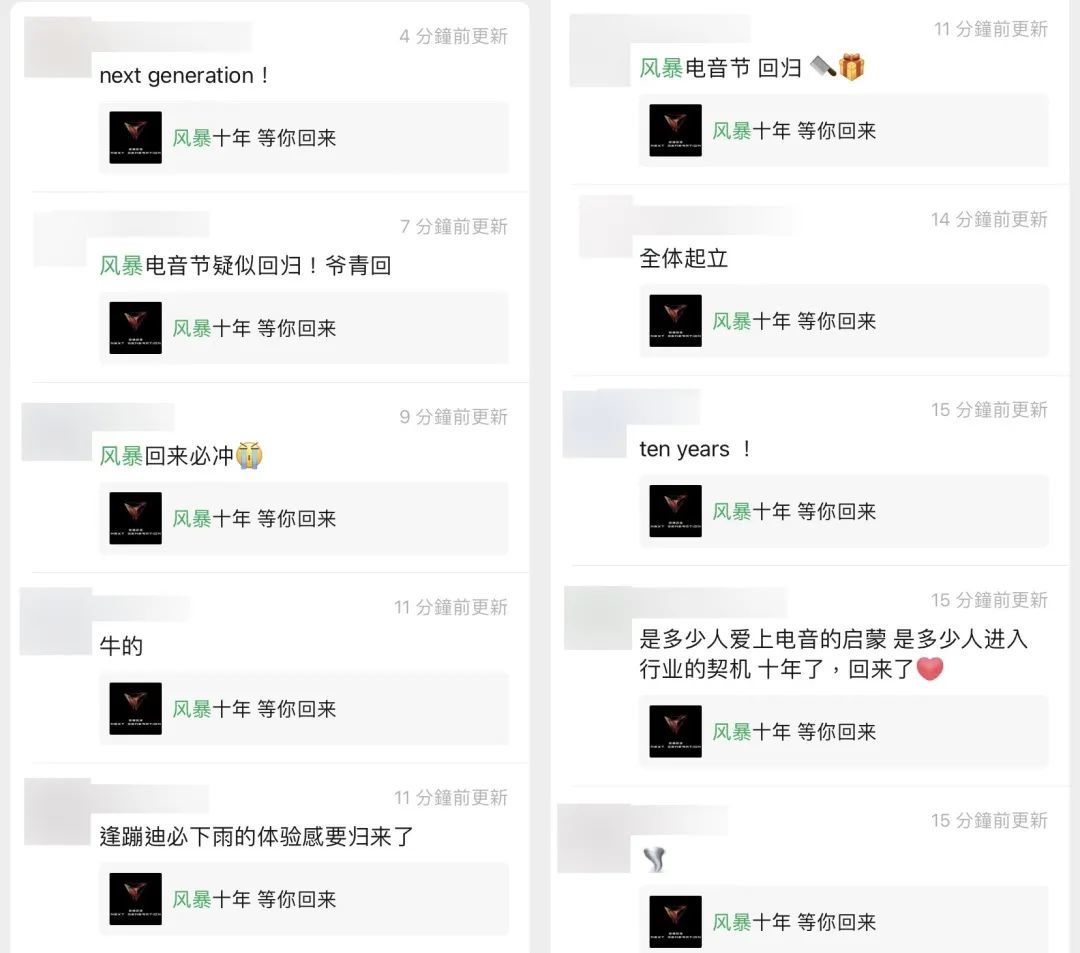
Task: Open link card below "风暴回来必冲" post
Action: pyautogui.click(x=304, y=519)
